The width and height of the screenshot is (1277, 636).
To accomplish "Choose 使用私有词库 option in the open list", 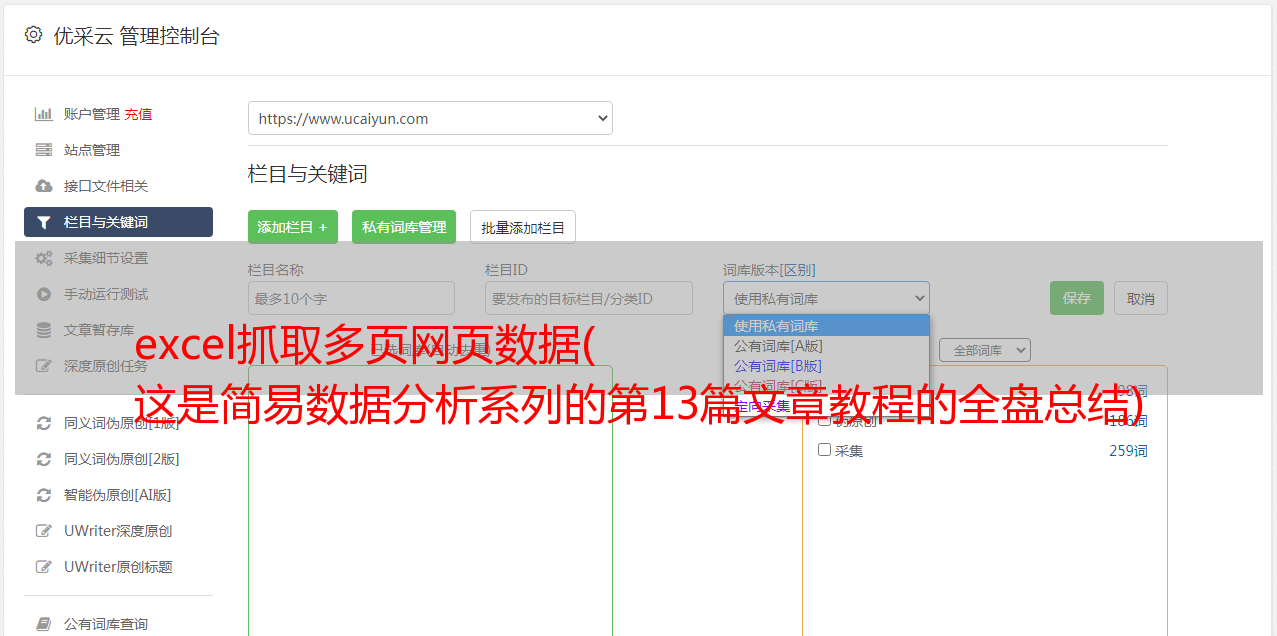I will (826, 326).
